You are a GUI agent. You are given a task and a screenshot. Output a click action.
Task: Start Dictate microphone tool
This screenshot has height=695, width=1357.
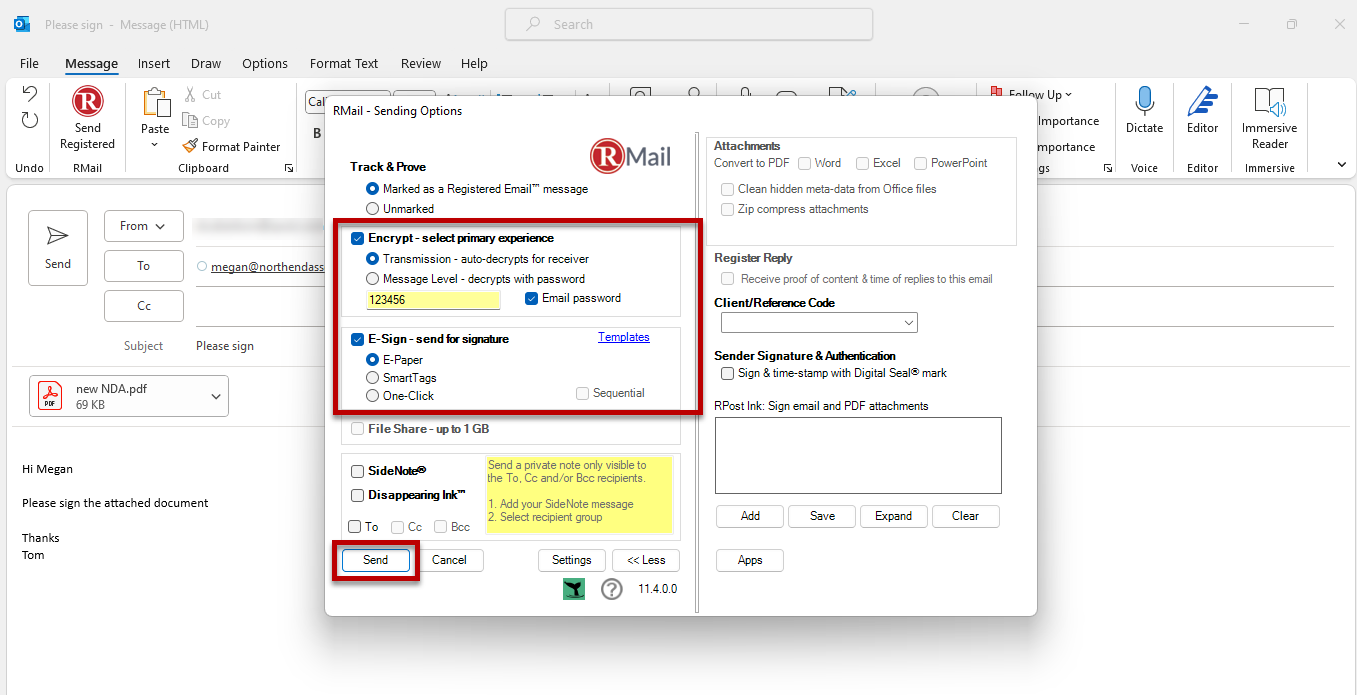tap(1144, 102)
